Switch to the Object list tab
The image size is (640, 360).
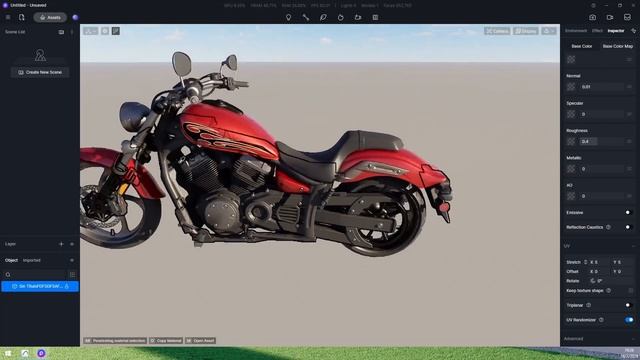(x=11, y=260)
